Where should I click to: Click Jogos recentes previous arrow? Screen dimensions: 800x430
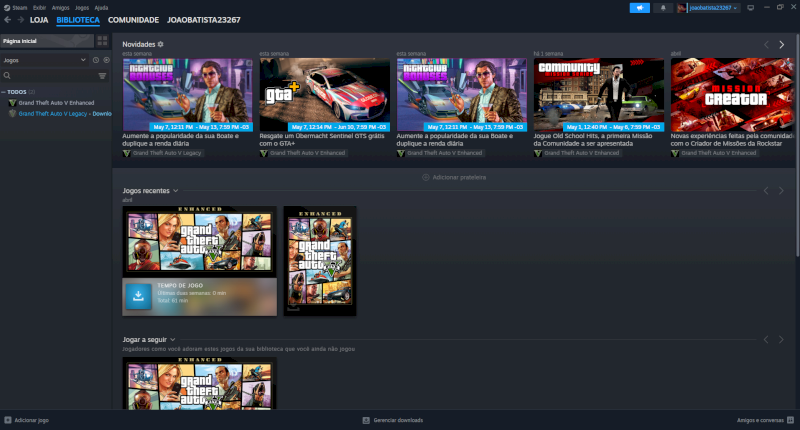coord(766,191)
